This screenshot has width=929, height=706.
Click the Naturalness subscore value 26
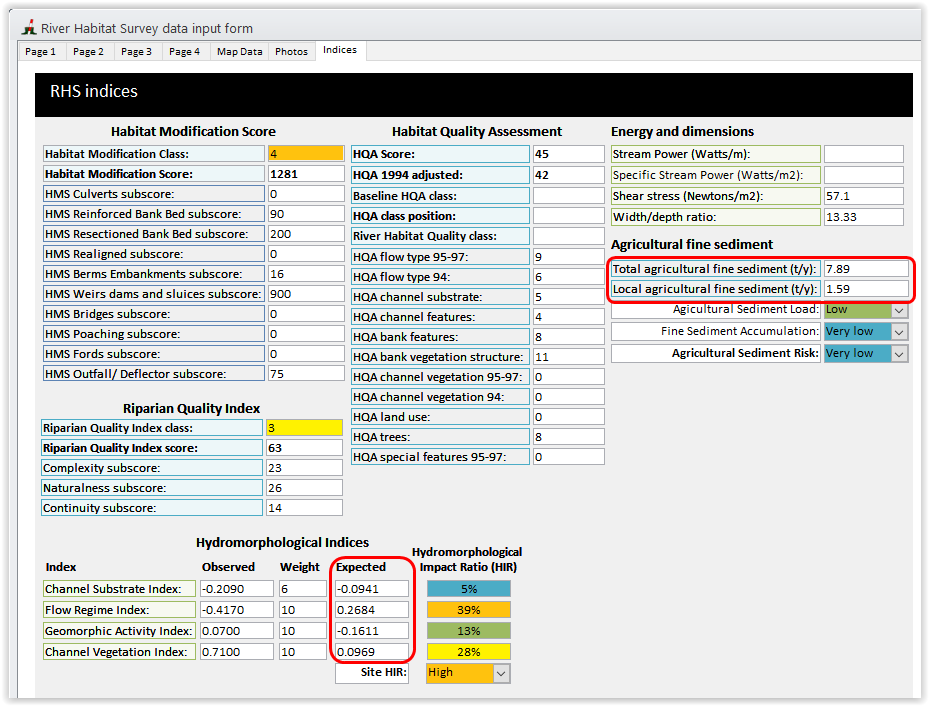305,489
